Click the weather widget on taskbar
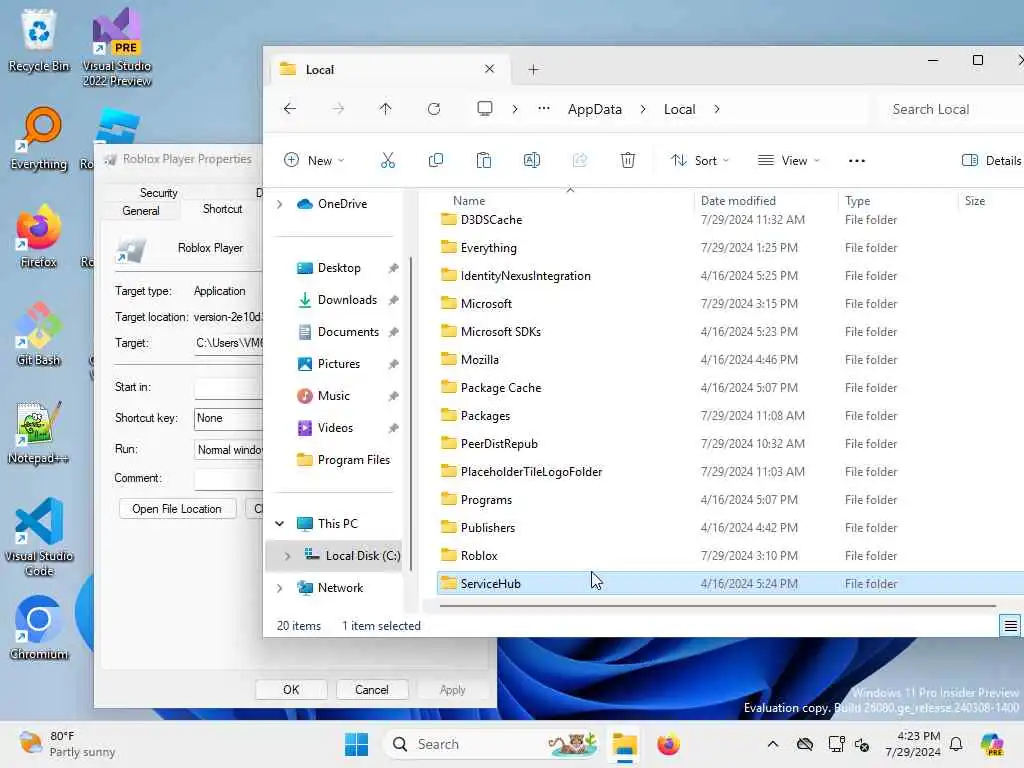The height and width of the screenshot is (768, 1024). tap(67, 744)
